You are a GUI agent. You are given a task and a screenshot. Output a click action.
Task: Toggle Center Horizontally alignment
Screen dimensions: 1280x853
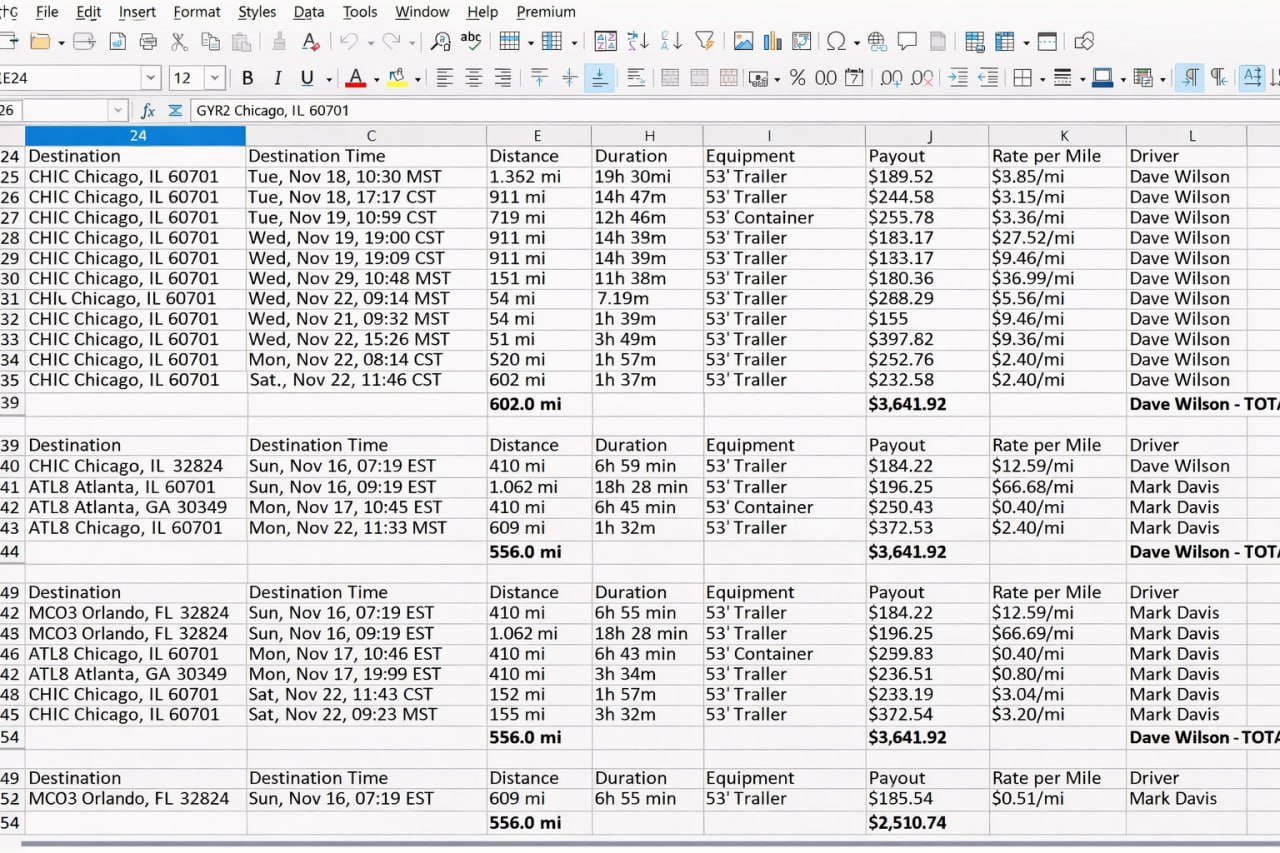[474, 78]
